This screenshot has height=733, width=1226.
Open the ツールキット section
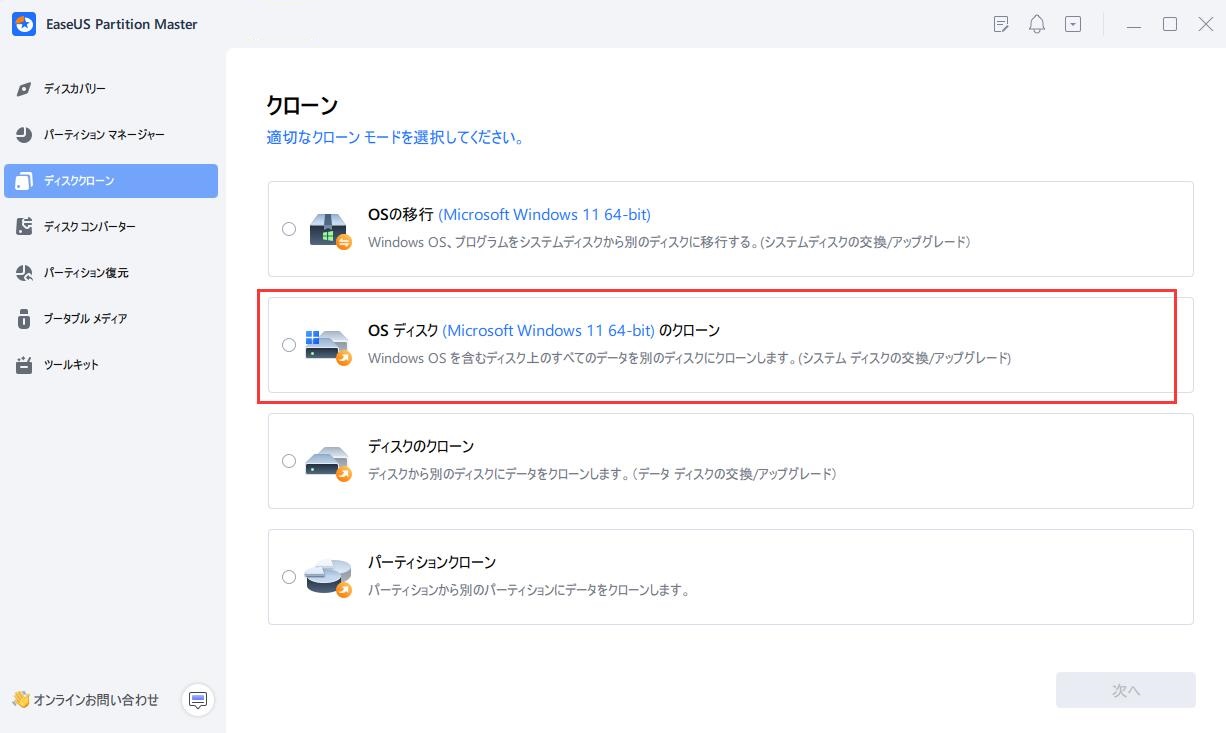point(111,365)
